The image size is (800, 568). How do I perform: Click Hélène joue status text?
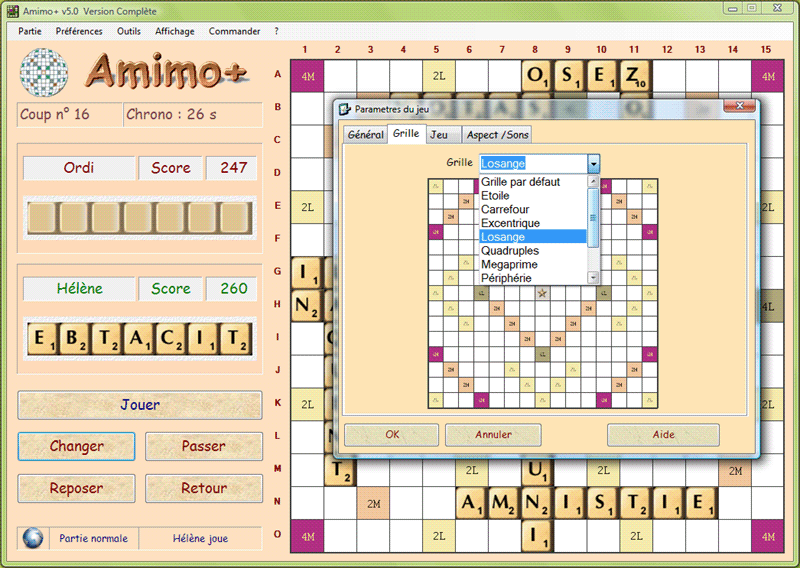click(x=200, y=538)
